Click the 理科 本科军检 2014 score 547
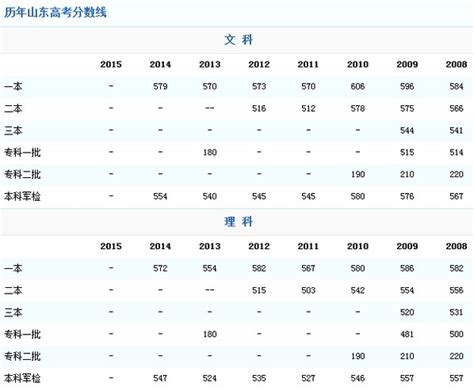The width and height of the screenshot is (474, 390). [160, 378]
